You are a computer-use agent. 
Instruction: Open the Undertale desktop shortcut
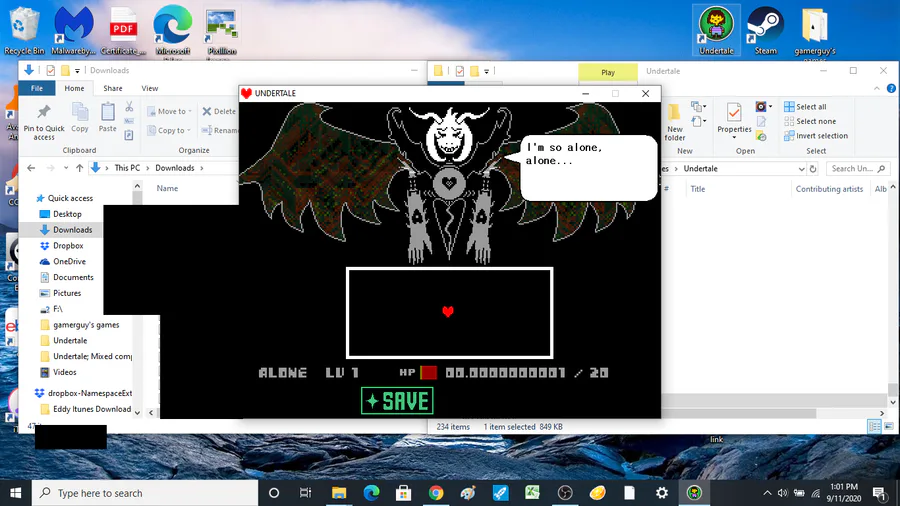(x=716, y=30)
